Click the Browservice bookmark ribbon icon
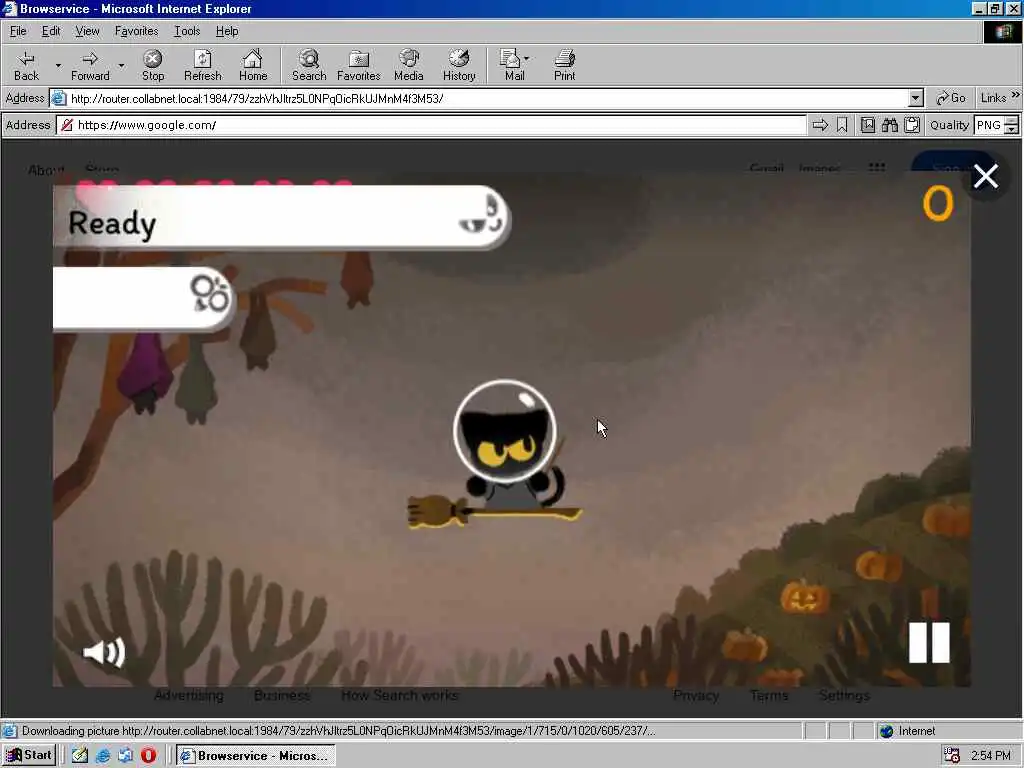The width and height of the screenshot is (1024, 768). 842,125
